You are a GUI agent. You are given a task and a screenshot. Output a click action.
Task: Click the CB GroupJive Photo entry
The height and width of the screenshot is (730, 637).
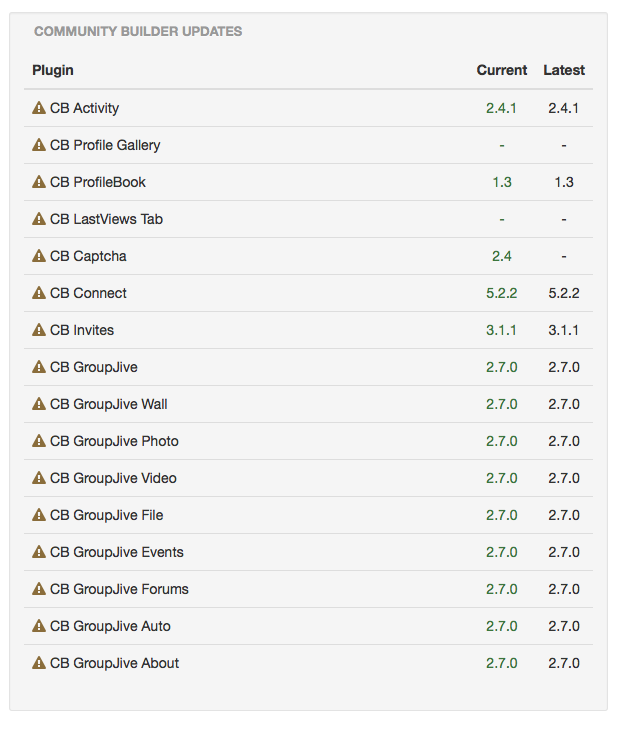click(x=114, y=441)
